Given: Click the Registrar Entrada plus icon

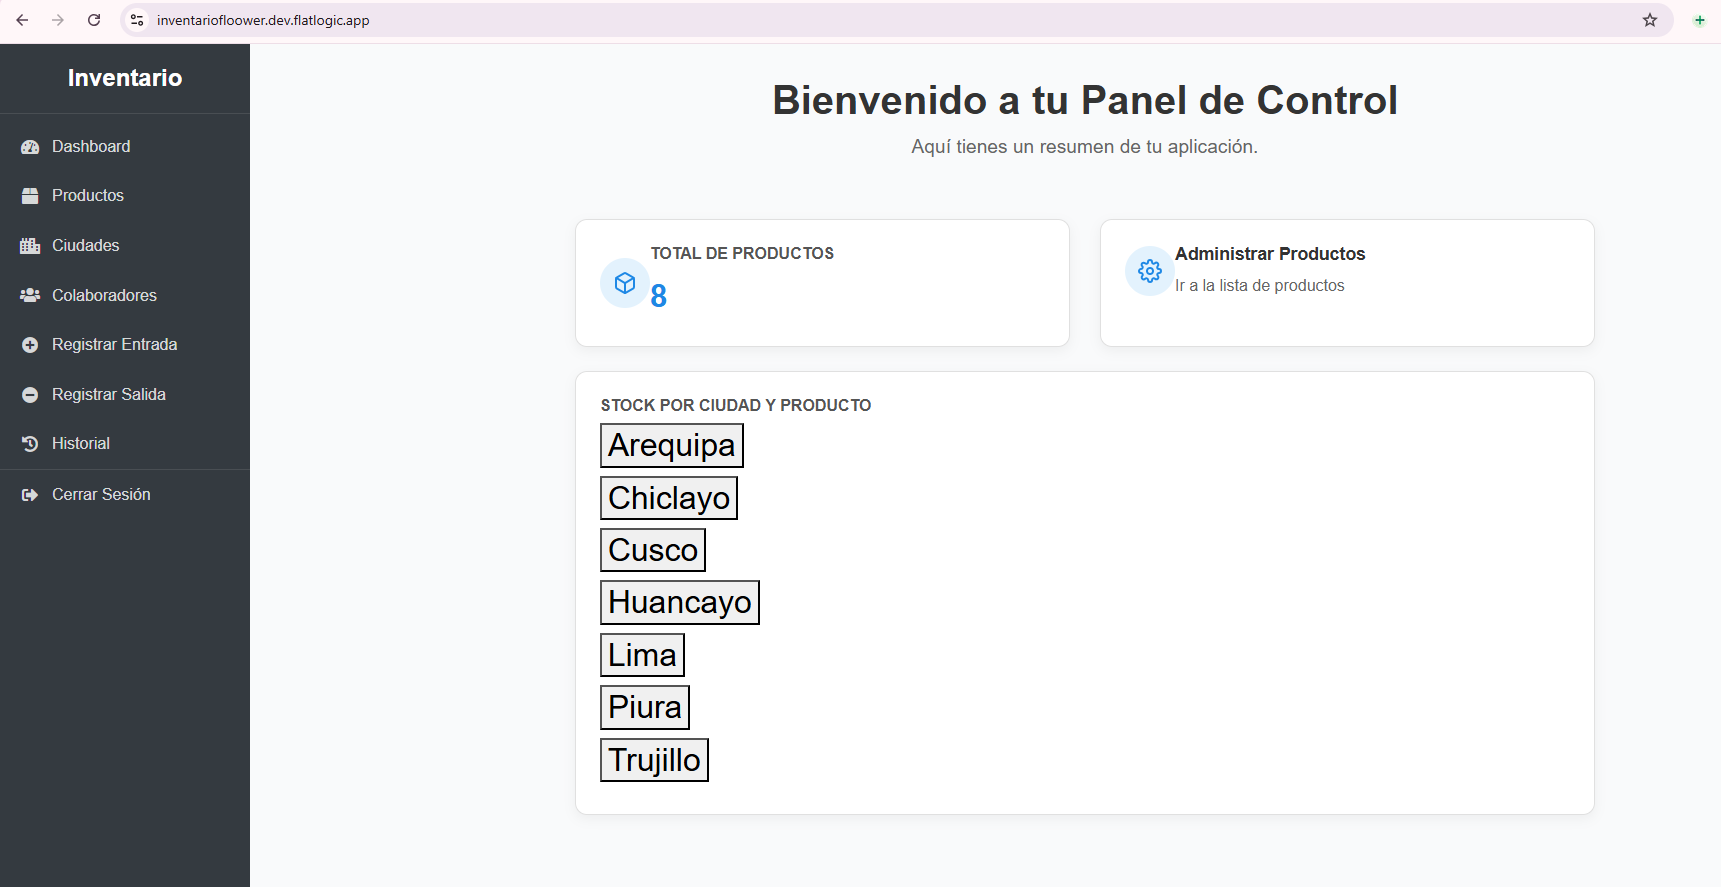Looking at the screenshot, I should pos(30,345).
